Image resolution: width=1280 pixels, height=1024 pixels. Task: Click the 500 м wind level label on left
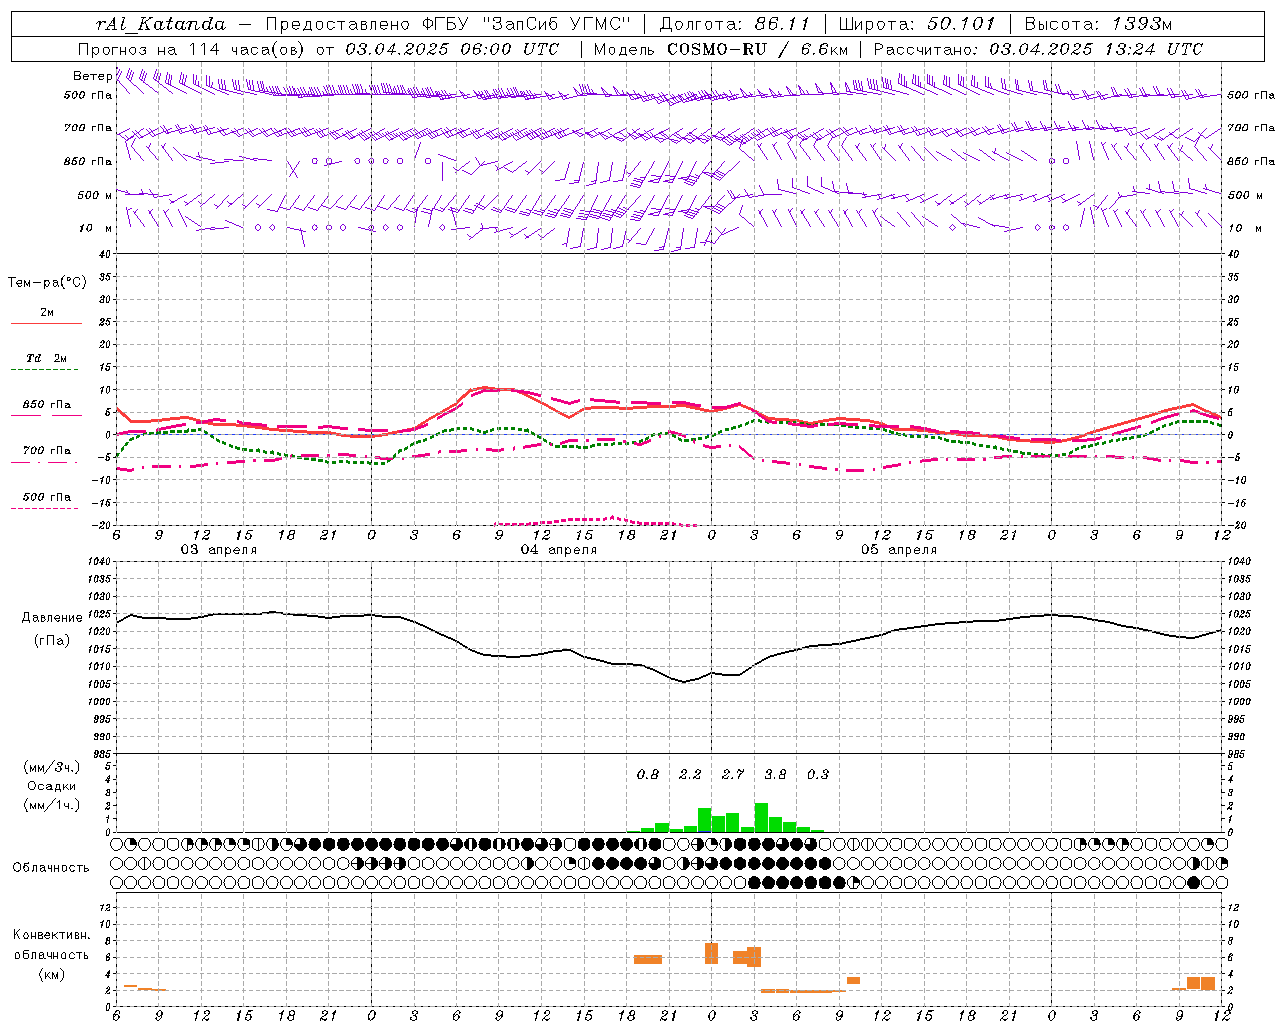point(95,195)
